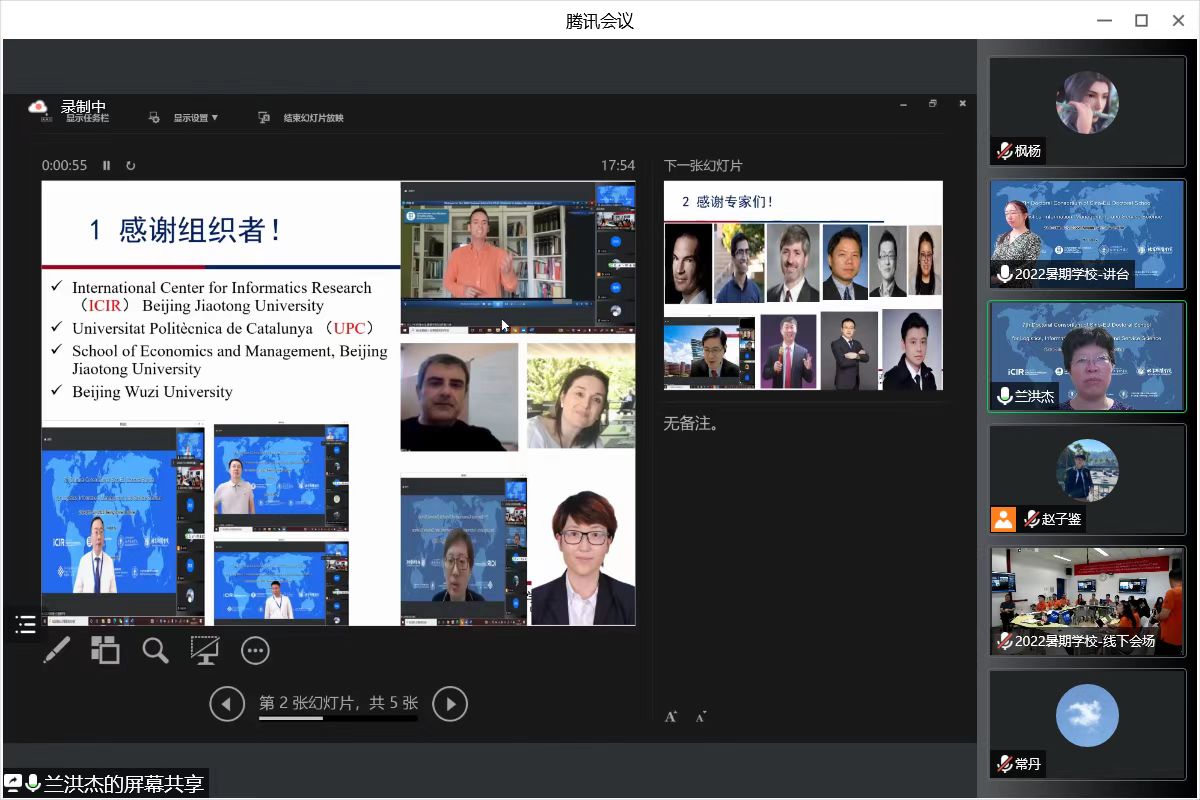Screen dimensions: 1200x800
Task: Click the orange host icon beside 赵子鉴
Action: click(x=1003, y=519)
